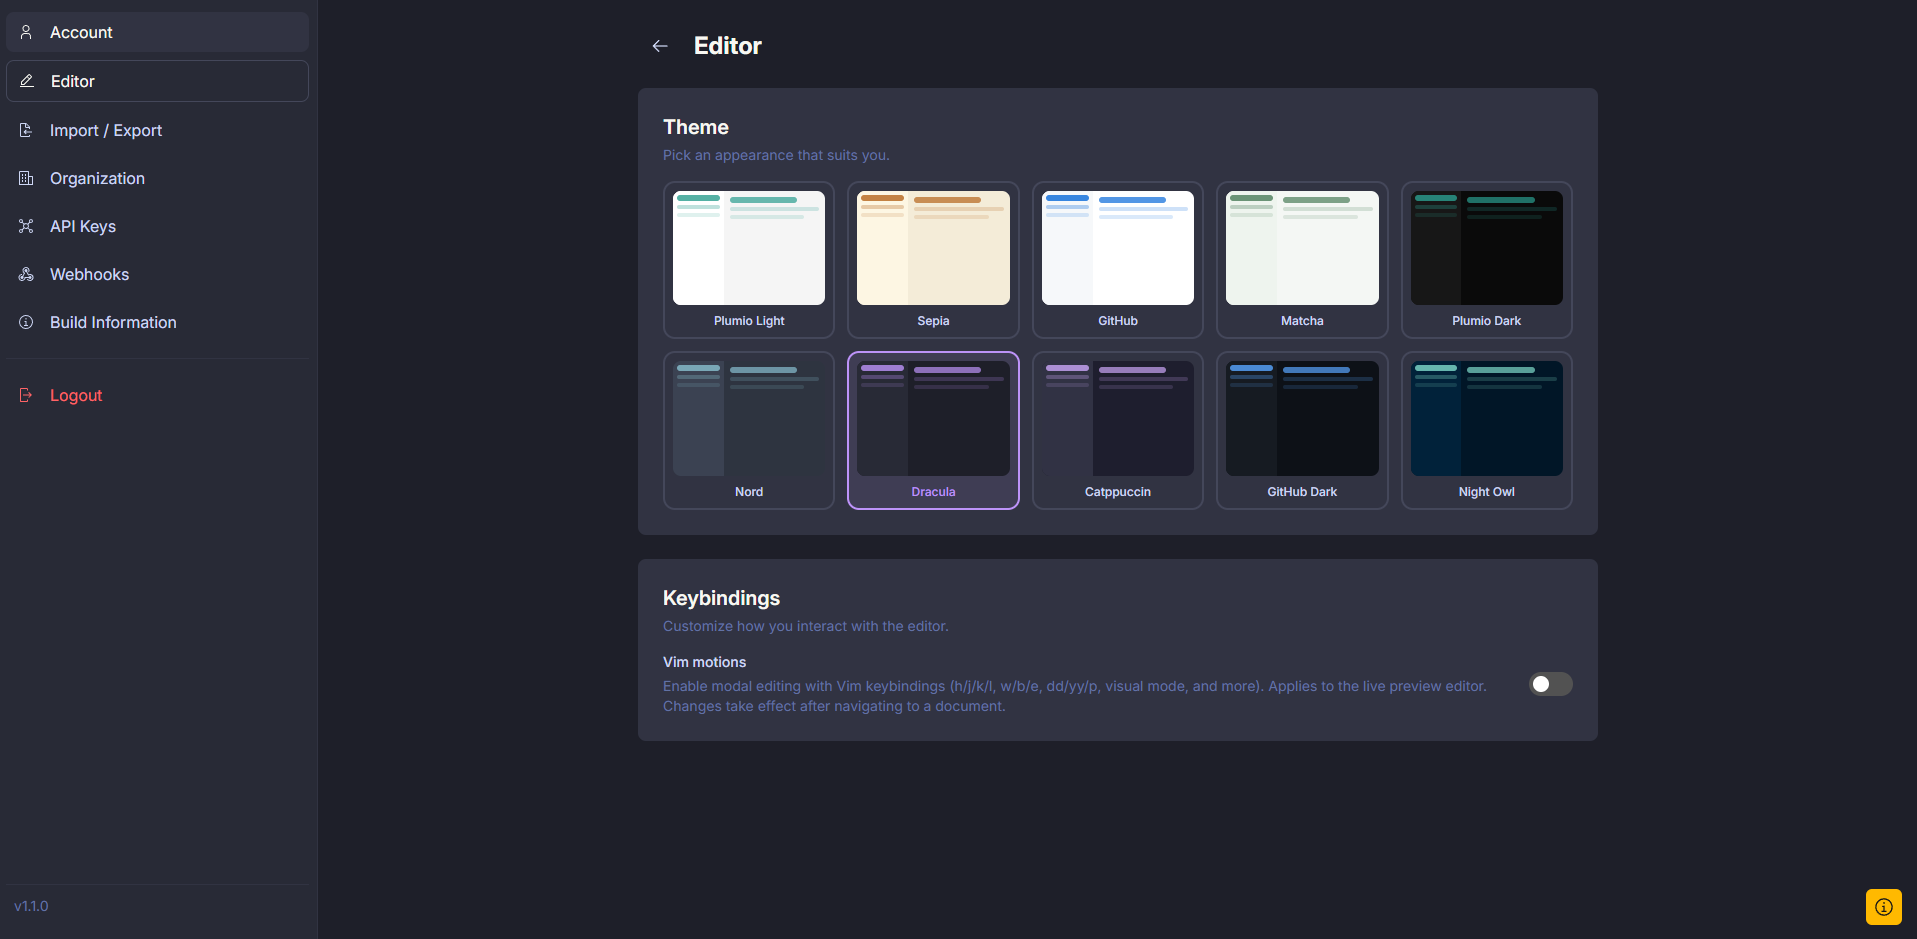
Task: Pick the GitHub light theme
Action: tap(1118, 260)
